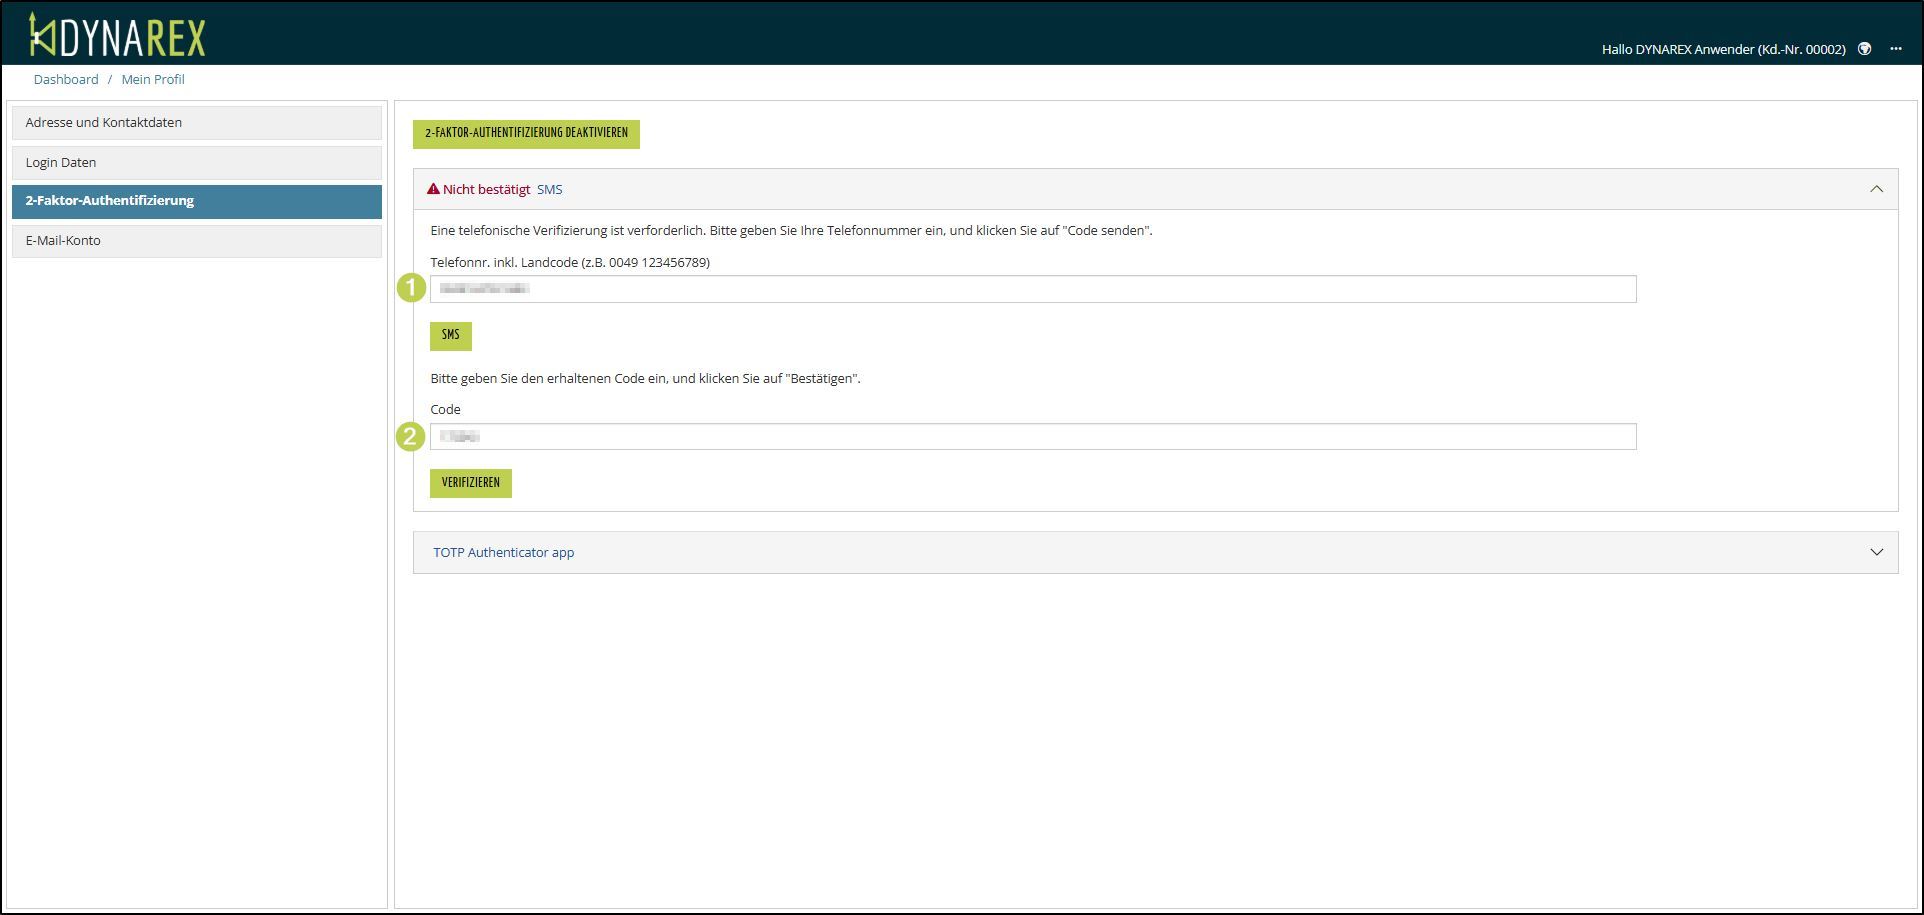The width and height of the screenshot is (1924, 915).
Task: Open the three-dots more options menu
Action: 1895,49
